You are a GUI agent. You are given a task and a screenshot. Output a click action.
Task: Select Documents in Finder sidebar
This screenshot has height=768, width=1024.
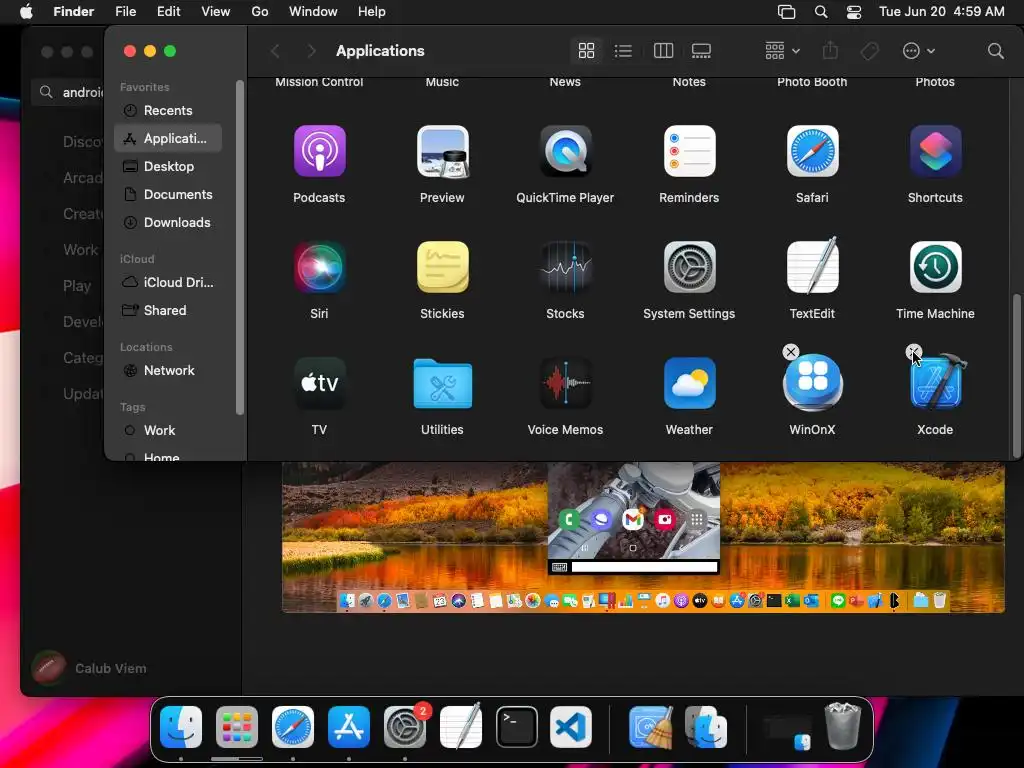tap(168, 195)
